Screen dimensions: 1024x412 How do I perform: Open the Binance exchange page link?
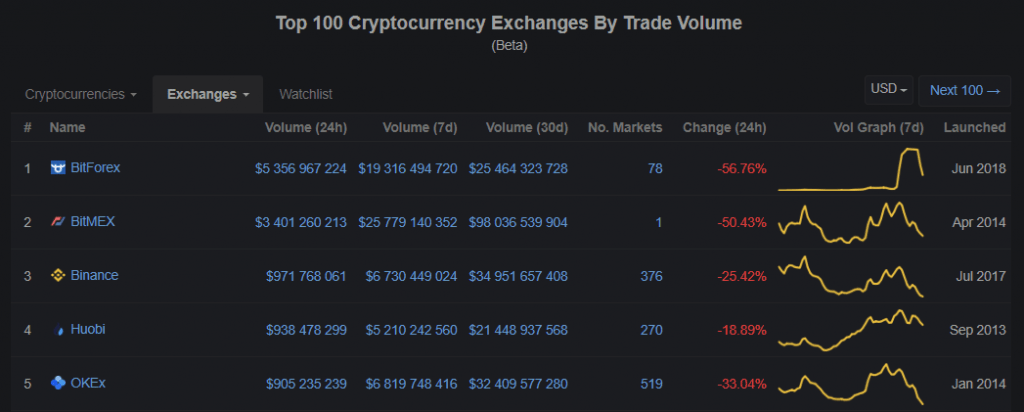(94, 275)
